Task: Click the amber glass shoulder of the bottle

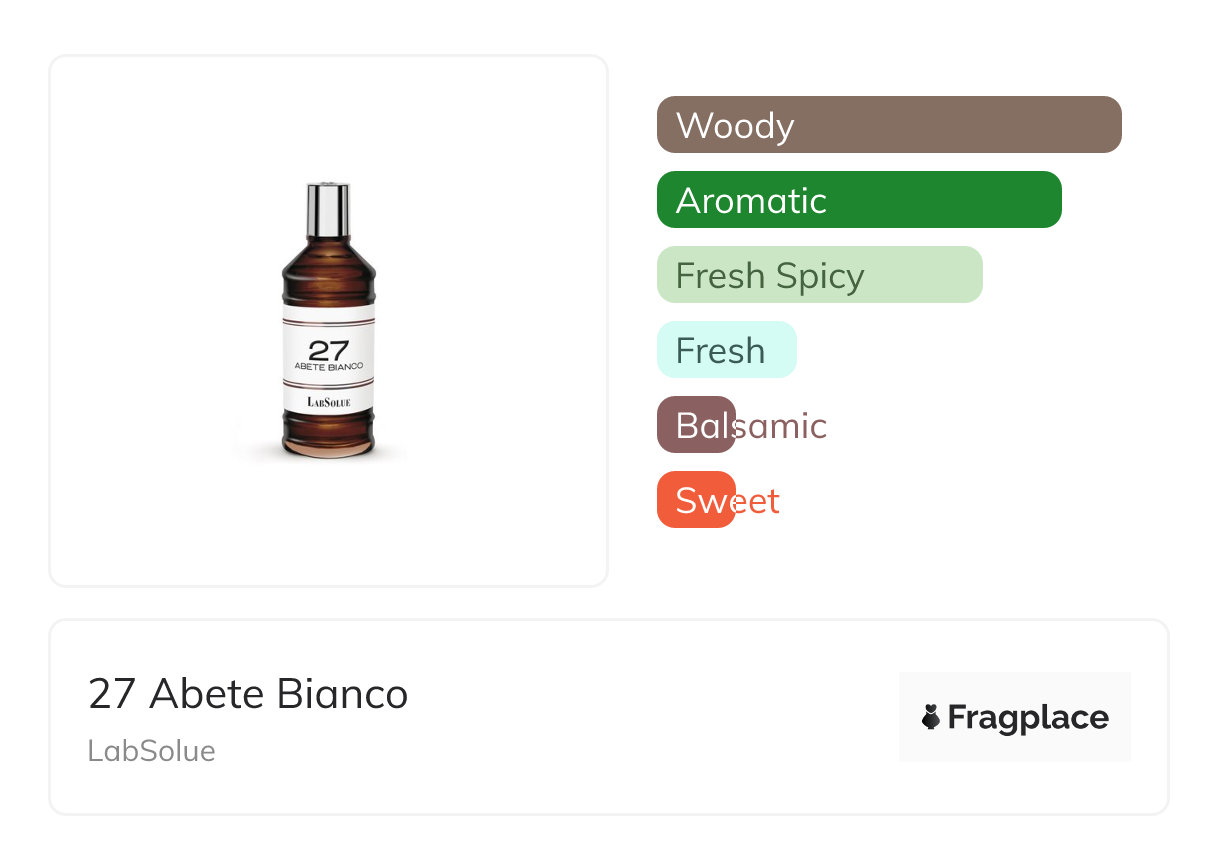Action: pyautogui.click(x=328, y=270)
